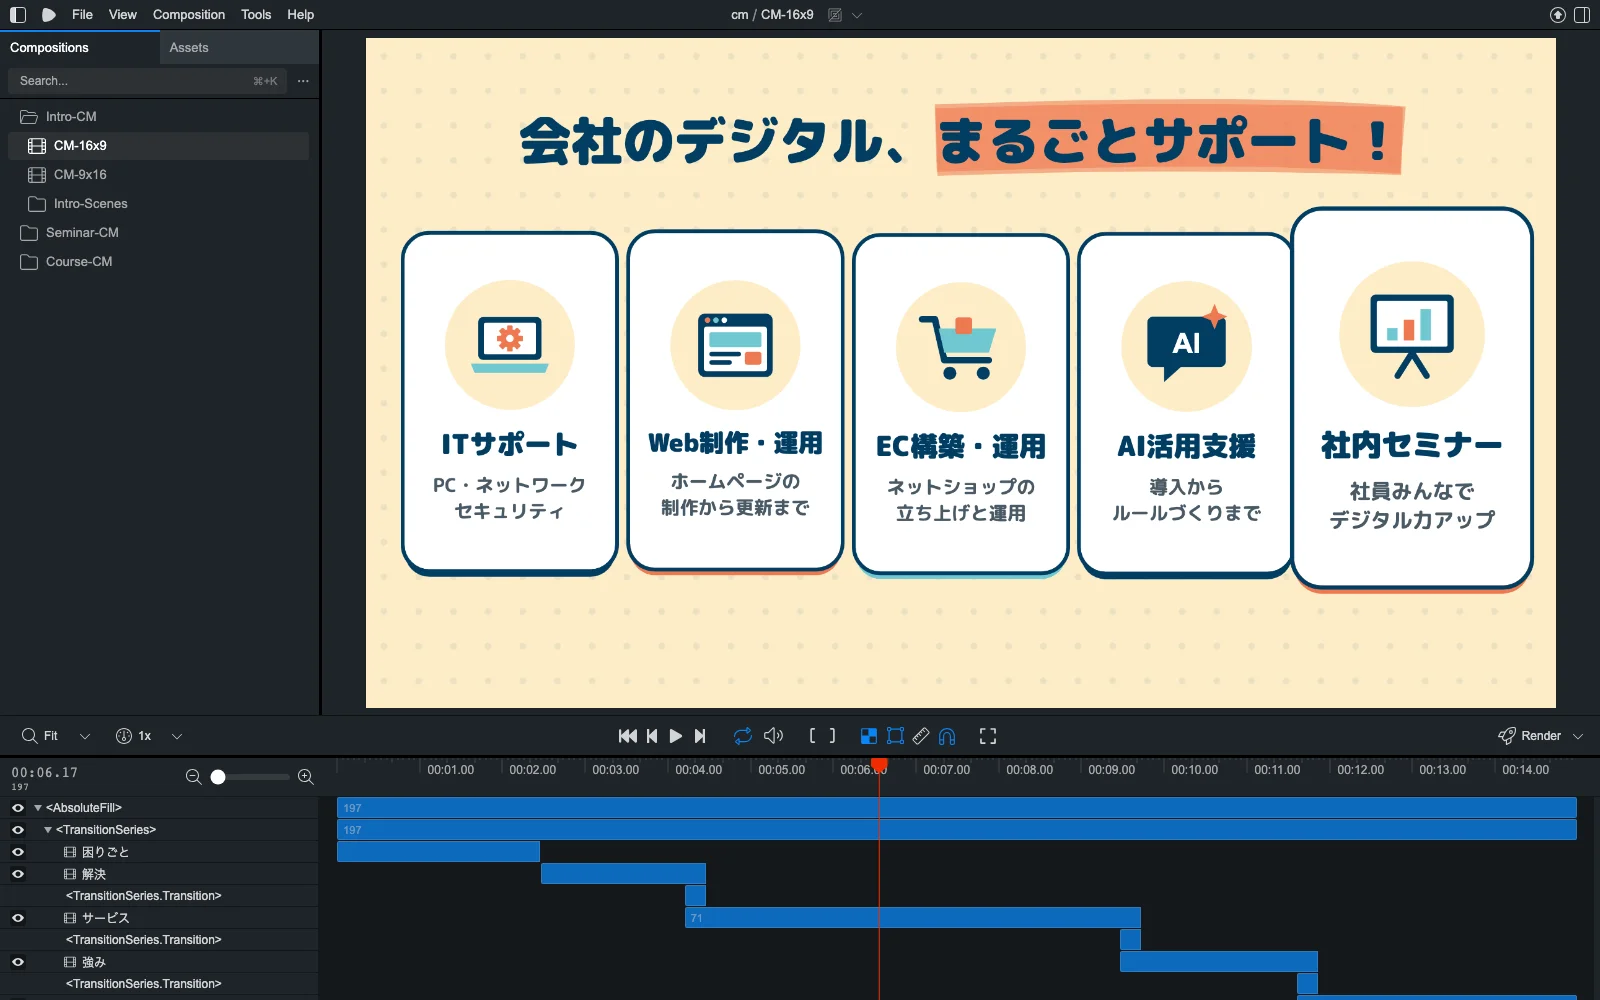The width and height of the screenshot is (1600, 1000).
Task: Zoom out the timeline
Action: [x=194, y=777]
